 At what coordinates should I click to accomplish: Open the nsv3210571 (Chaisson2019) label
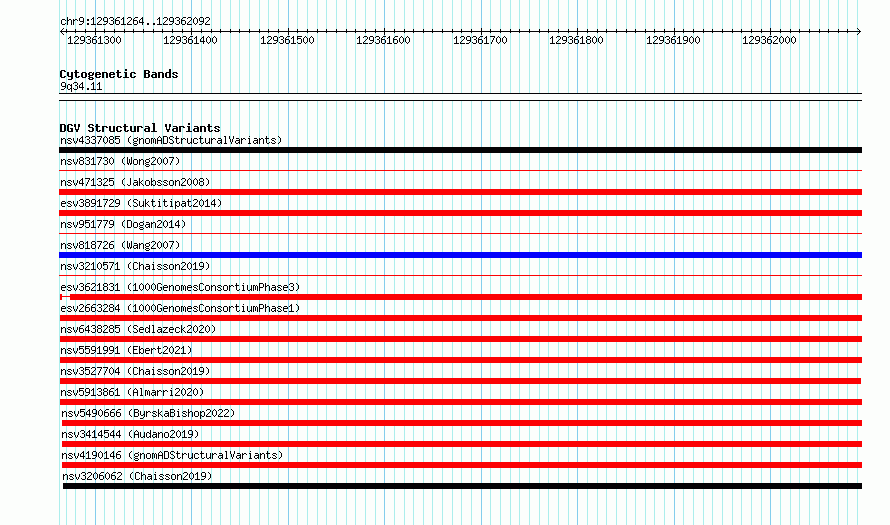(135, 266)
